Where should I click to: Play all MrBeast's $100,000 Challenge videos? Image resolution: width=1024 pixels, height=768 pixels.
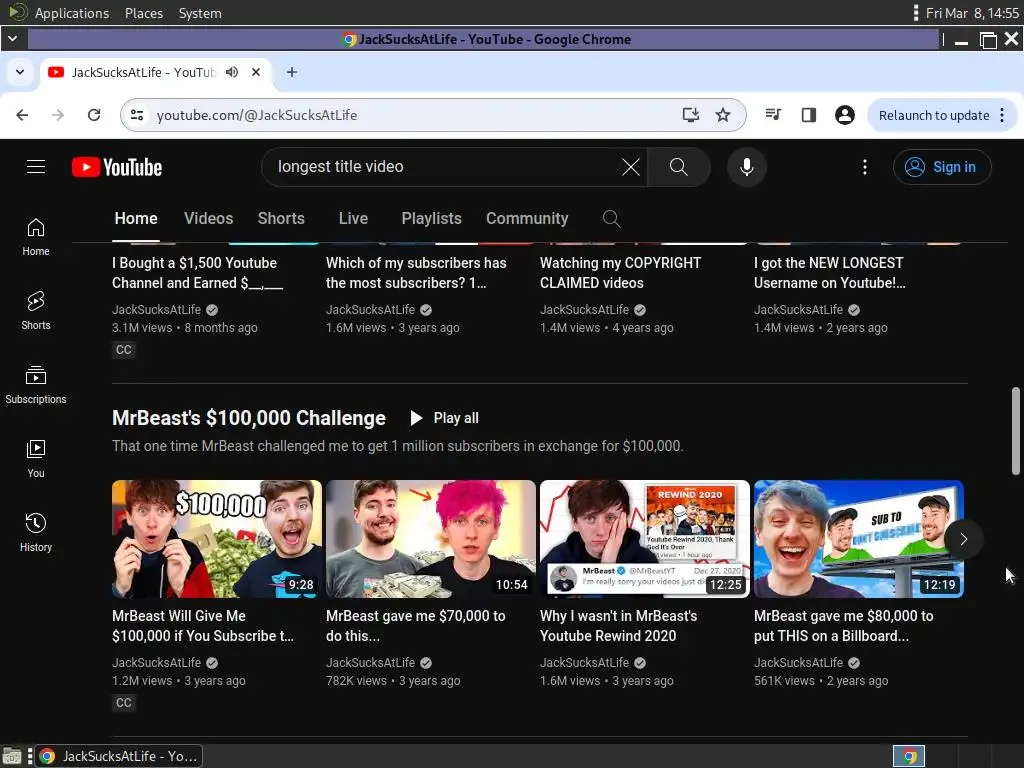444,418
